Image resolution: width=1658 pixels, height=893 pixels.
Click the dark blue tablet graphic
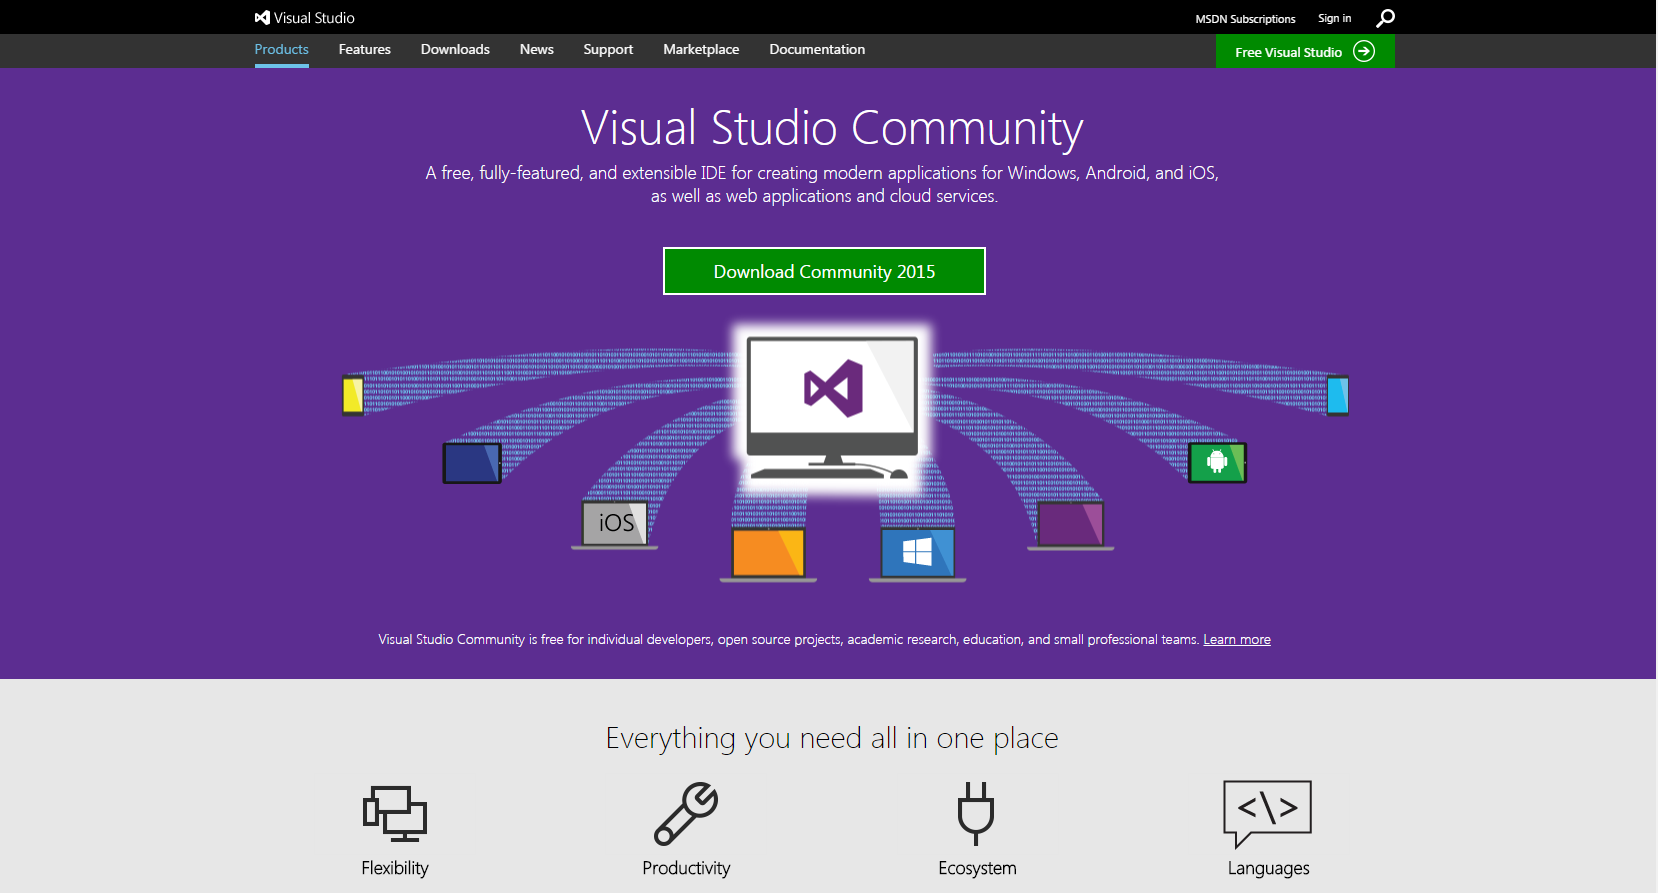pos(472,463)
